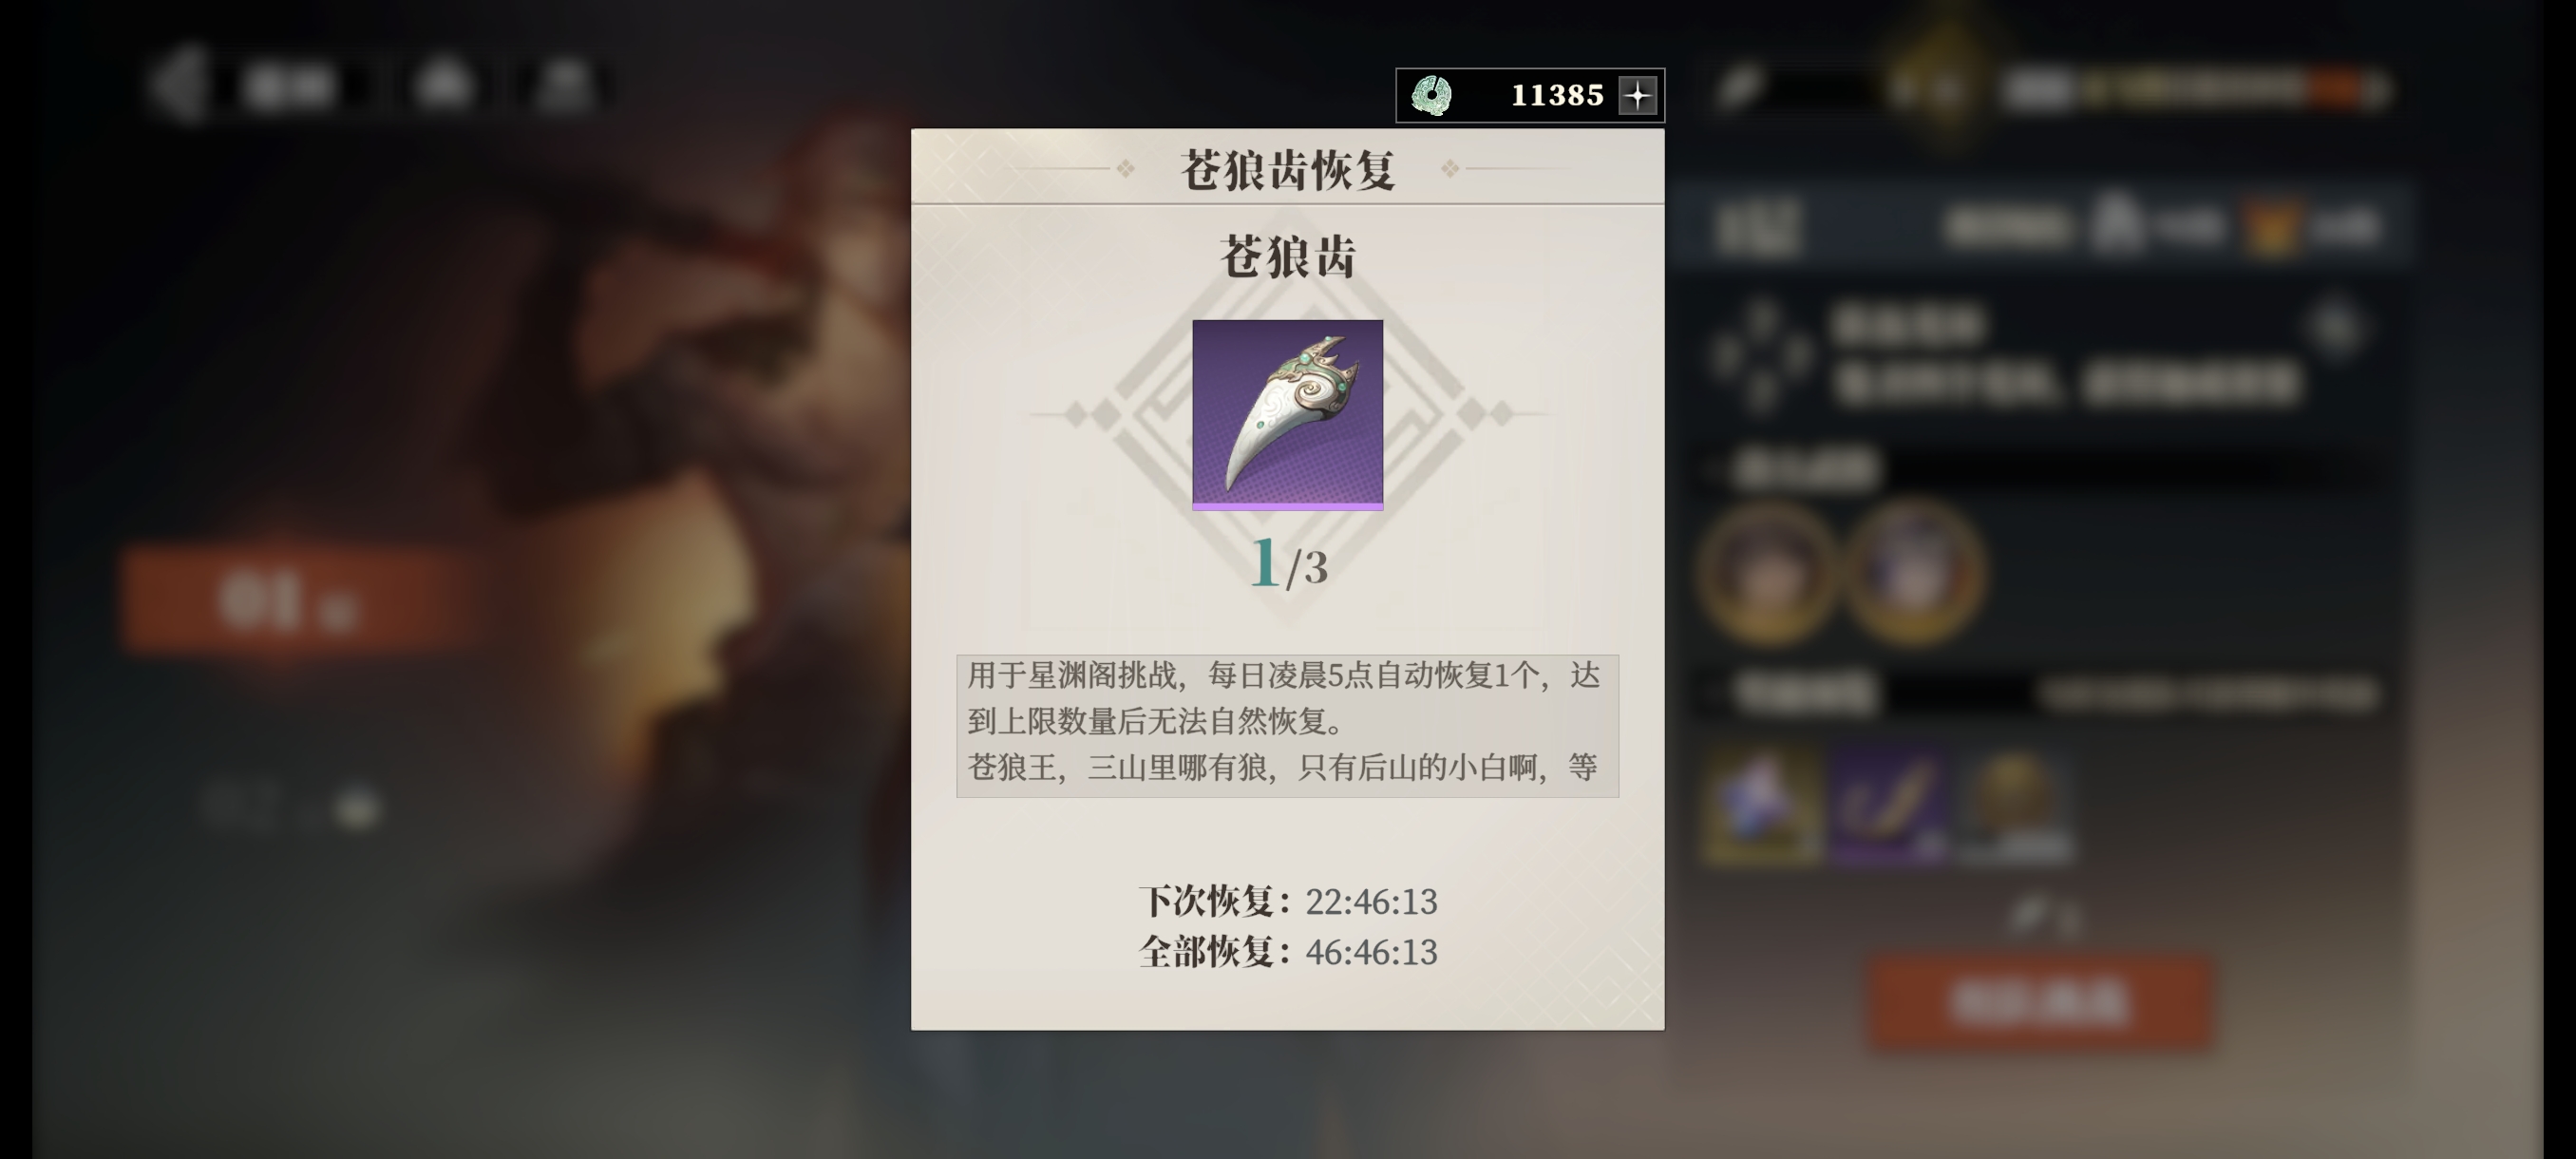Click the blurred round icon right of effect text

click(x=2335, y=327)
